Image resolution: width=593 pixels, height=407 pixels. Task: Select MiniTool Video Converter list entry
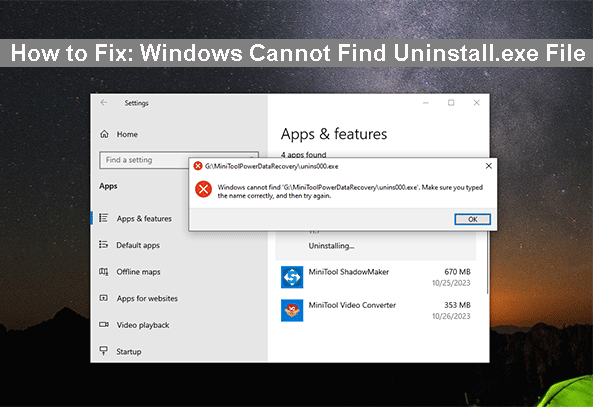376,310
